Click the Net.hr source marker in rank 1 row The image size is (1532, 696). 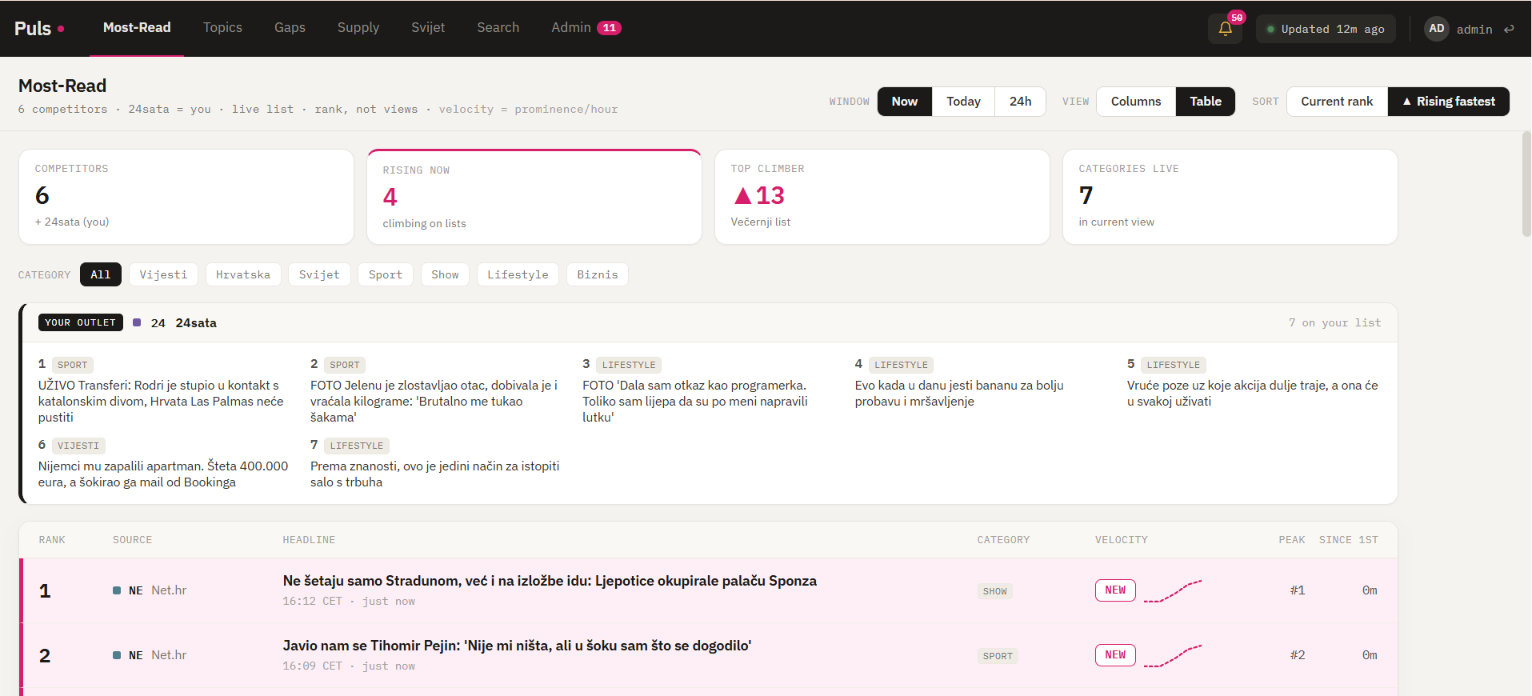click(117, 590)
